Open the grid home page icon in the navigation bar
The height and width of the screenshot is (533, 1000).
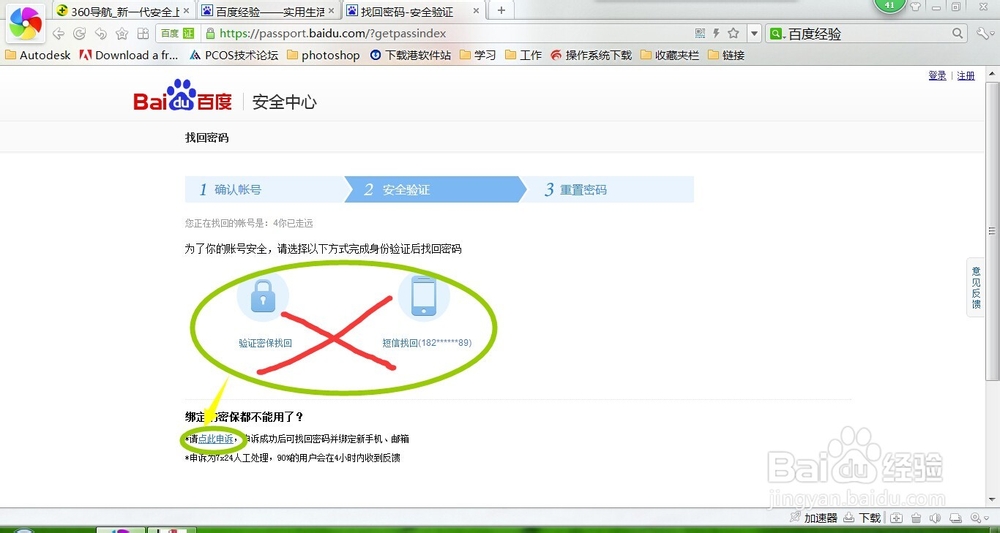click(x=143, y=33)
